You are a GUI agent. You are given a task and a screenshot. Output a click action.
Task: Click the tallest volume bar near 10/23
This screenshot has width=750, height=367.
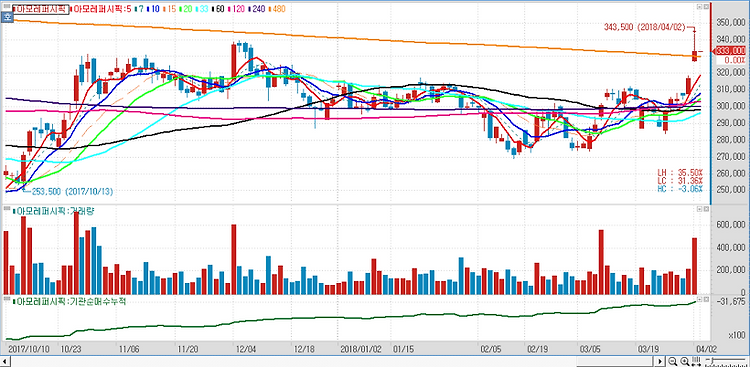point(76,254)
